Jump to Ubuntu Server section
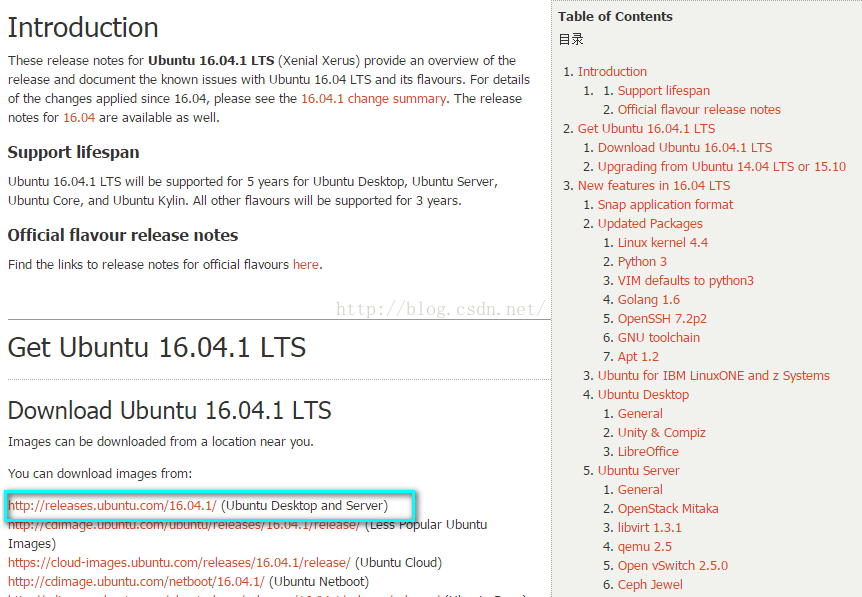This screenshot has height=597, width=862. point(638,471)
